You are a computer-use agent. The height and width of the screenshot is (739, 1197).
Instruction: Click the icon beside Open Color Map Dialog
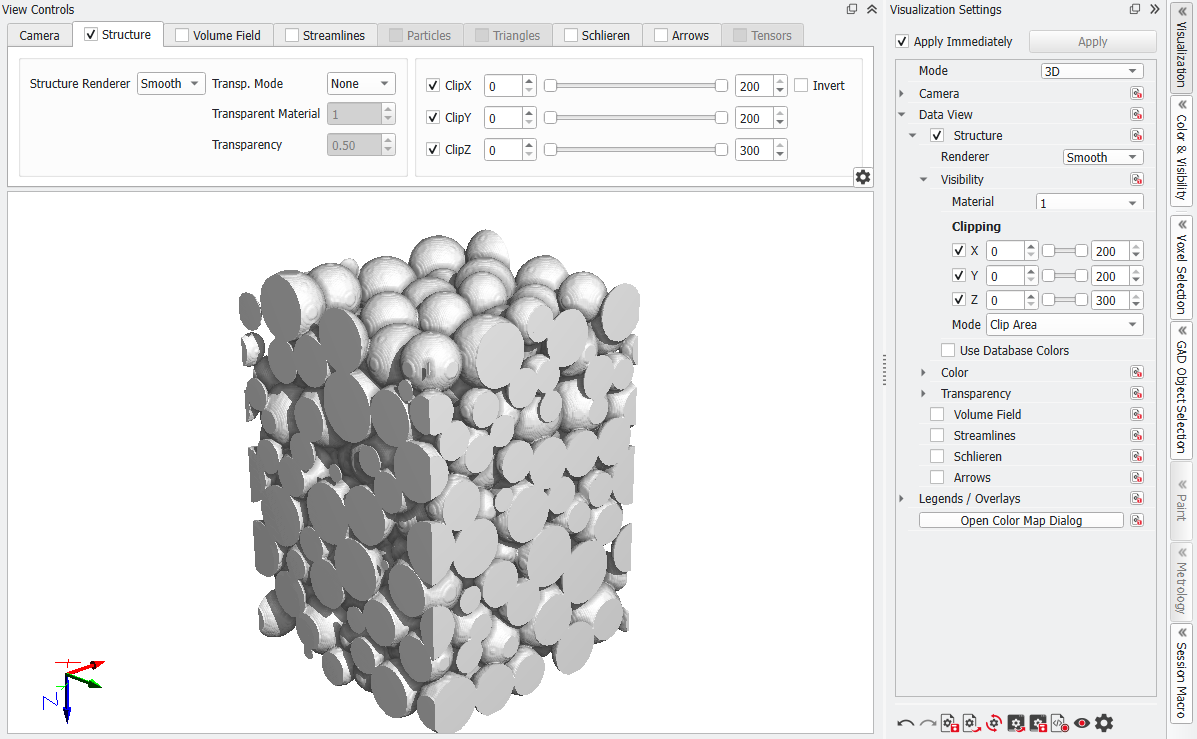click(x=1137, y=521)
